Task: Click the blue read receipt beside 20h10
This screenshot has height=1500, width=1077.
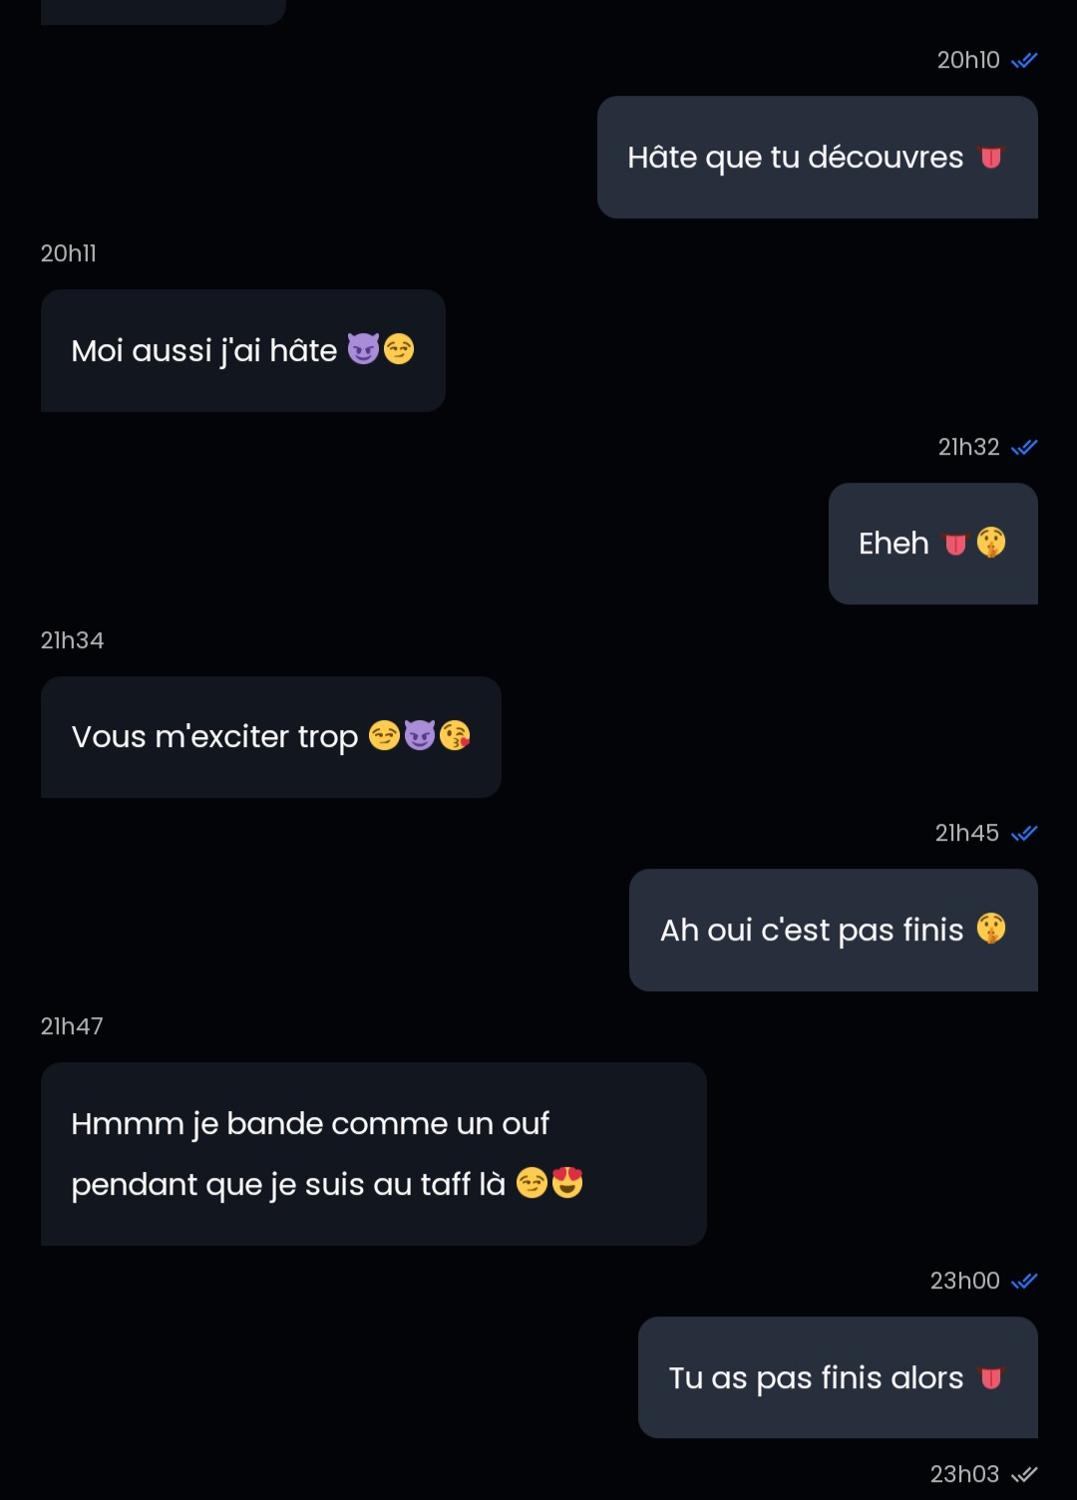Action: pyautogui.click(x=1024, y=61)
